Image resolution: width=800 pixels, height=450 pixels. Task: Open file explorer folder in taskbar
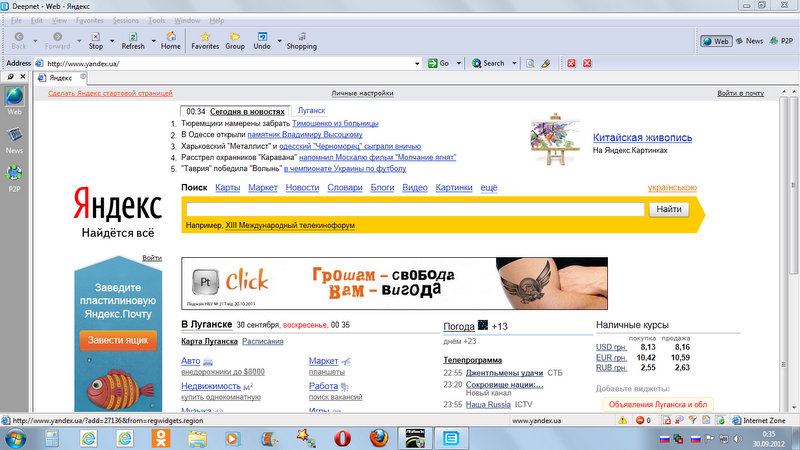pos(197,438)
